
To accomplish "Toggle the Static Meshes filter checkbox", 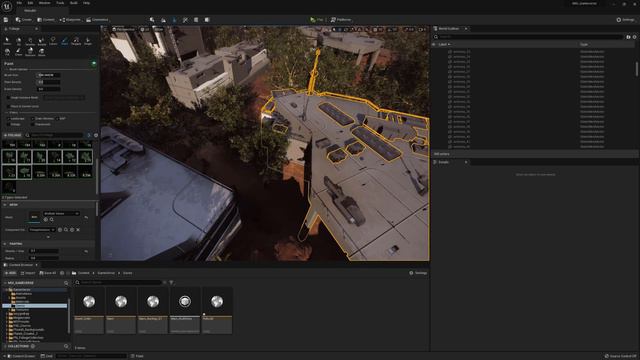I will (32, 118).
